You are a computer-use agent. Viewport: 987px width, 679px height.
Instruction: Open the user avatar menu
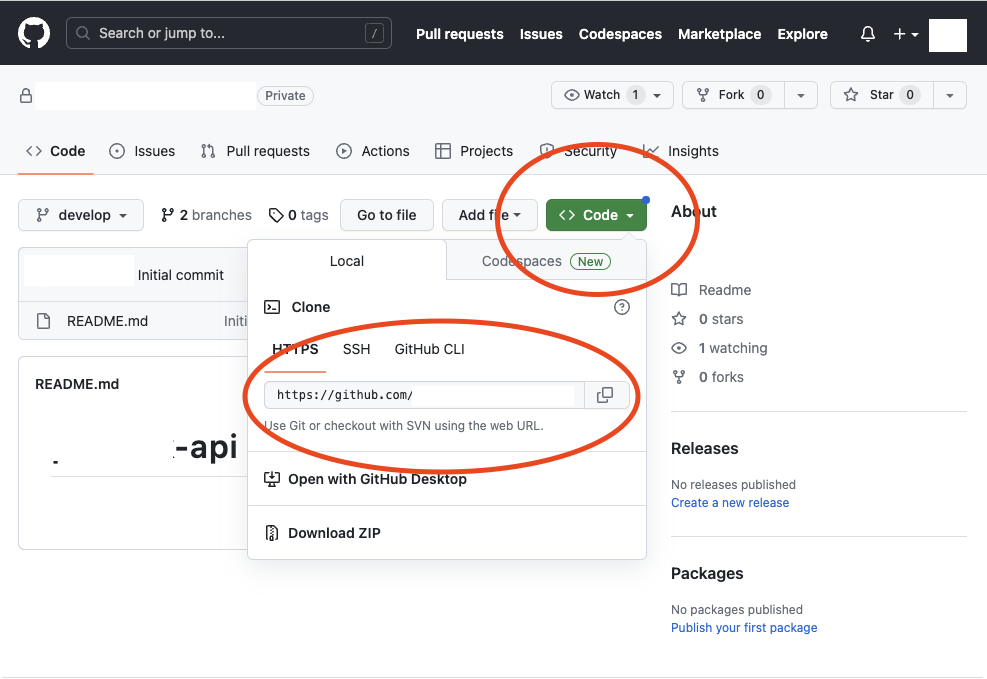[947, 35]
